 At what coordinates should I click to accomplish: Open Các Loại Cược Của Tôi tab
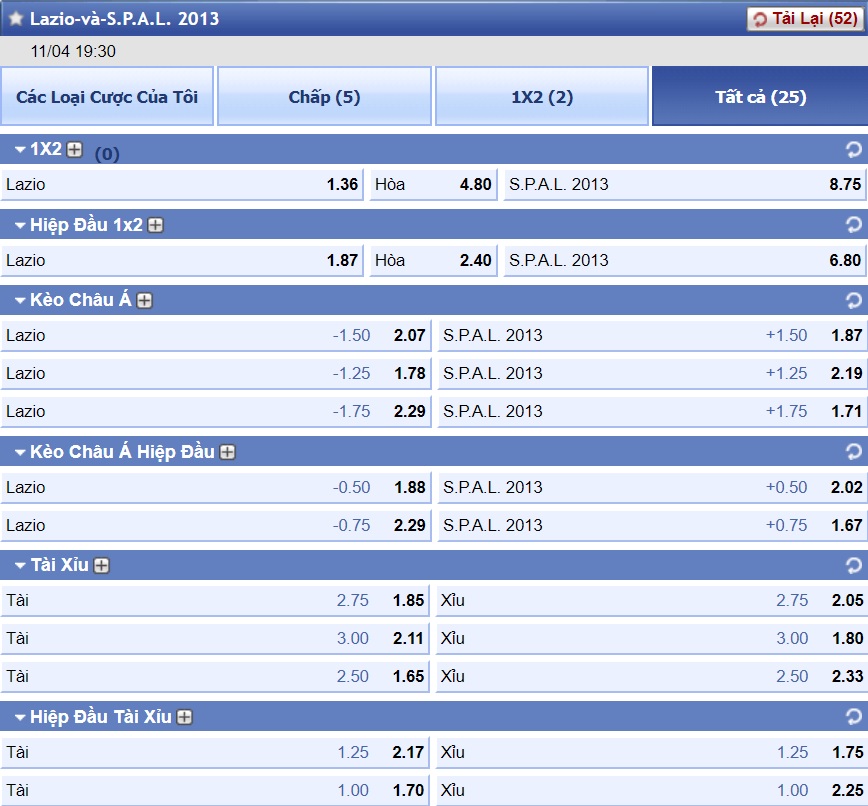(107, 97)
